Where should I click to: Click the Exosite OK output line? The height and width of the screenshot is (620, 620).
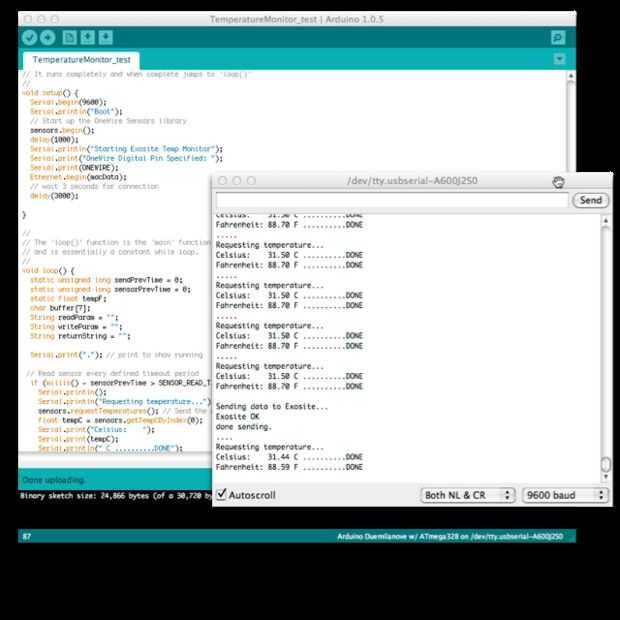click(237, 417)
